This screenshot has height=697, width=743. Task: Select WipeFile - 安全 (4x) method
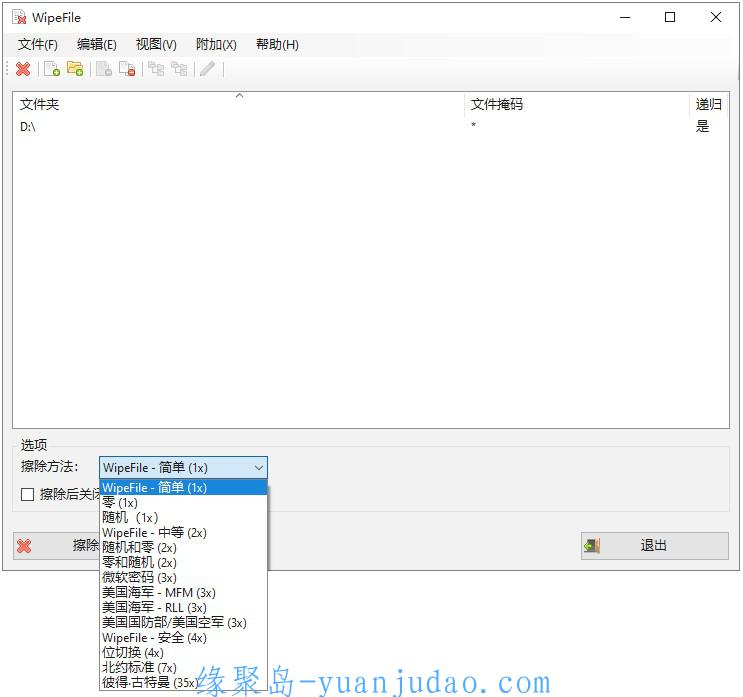183,638
